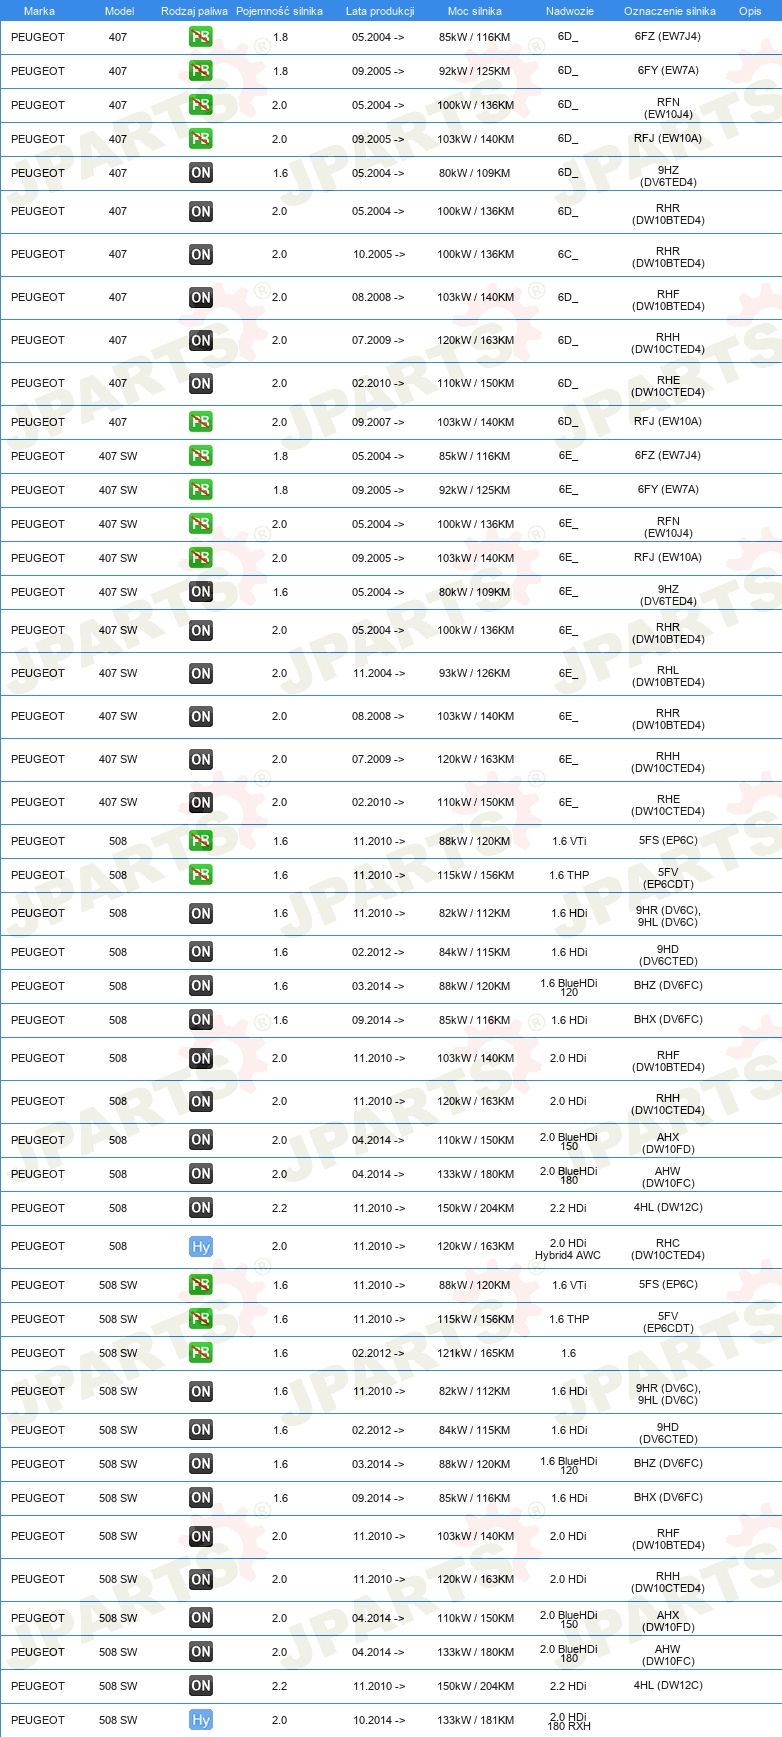Click the Marka column header
782x1737 pixels.
[39, 11]
